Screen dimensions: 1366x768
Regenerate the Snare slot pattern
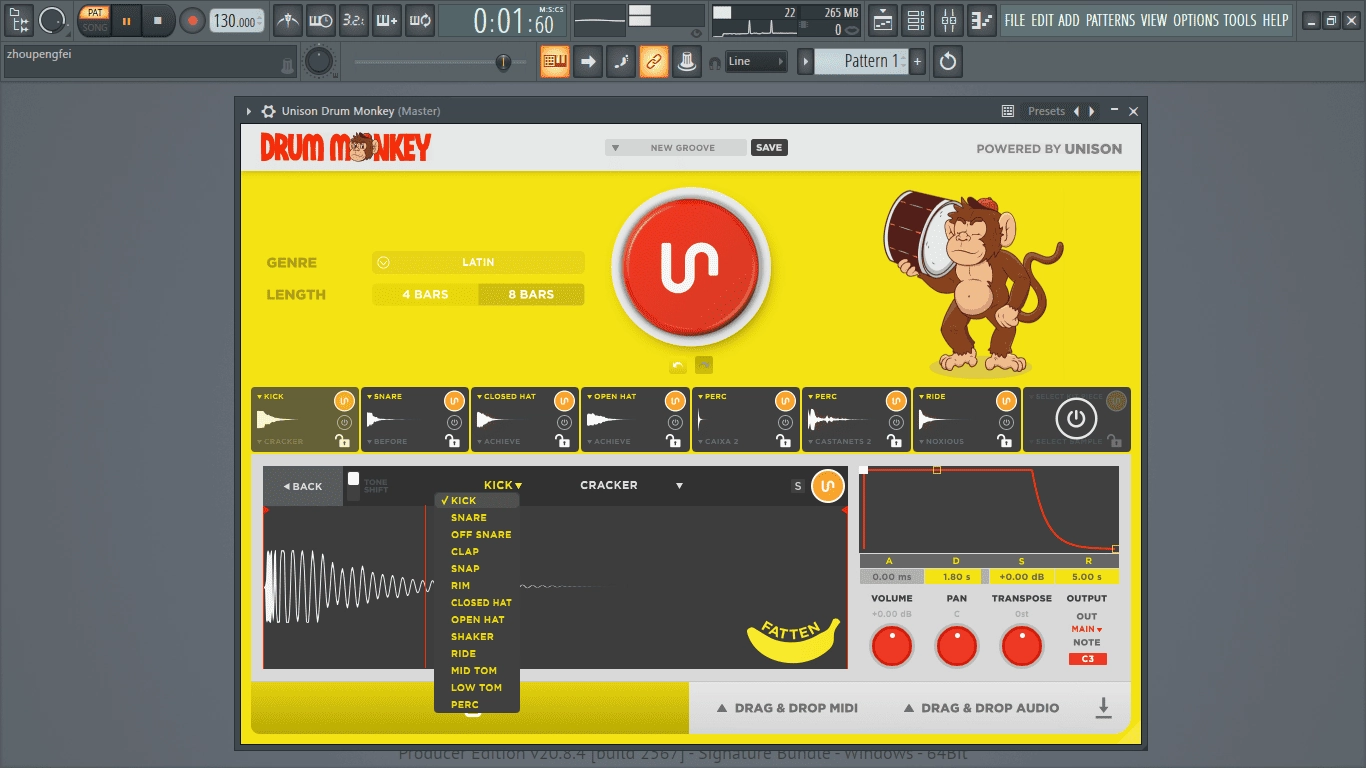pos(453,401)
